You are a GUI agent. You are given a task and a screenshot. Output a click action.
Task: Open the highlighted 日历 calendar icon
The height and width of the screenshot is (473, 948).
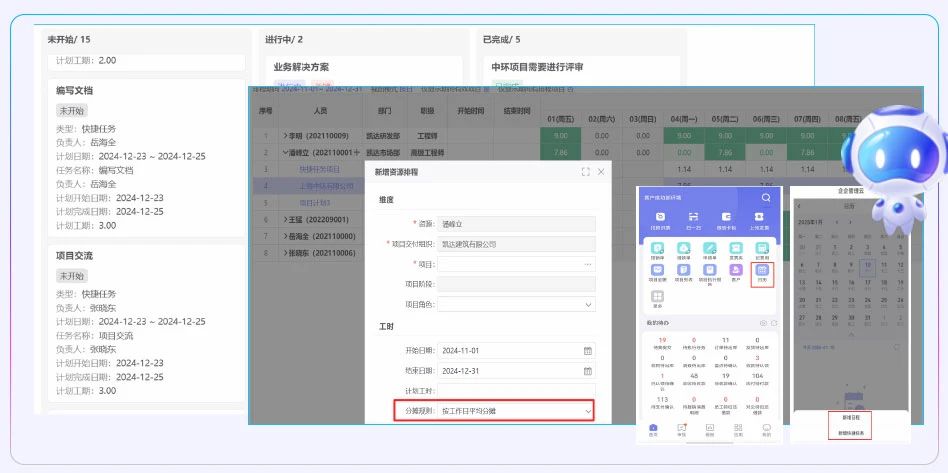pos(762,272)
